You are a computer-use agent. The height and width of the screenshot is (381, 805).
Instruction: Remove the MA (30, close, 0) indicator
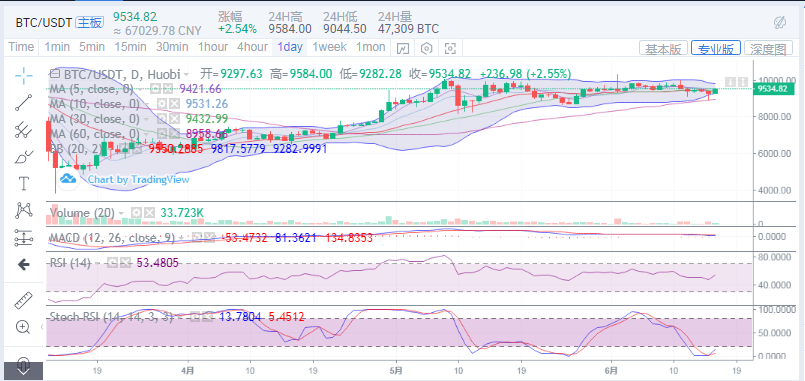(176, 119)
